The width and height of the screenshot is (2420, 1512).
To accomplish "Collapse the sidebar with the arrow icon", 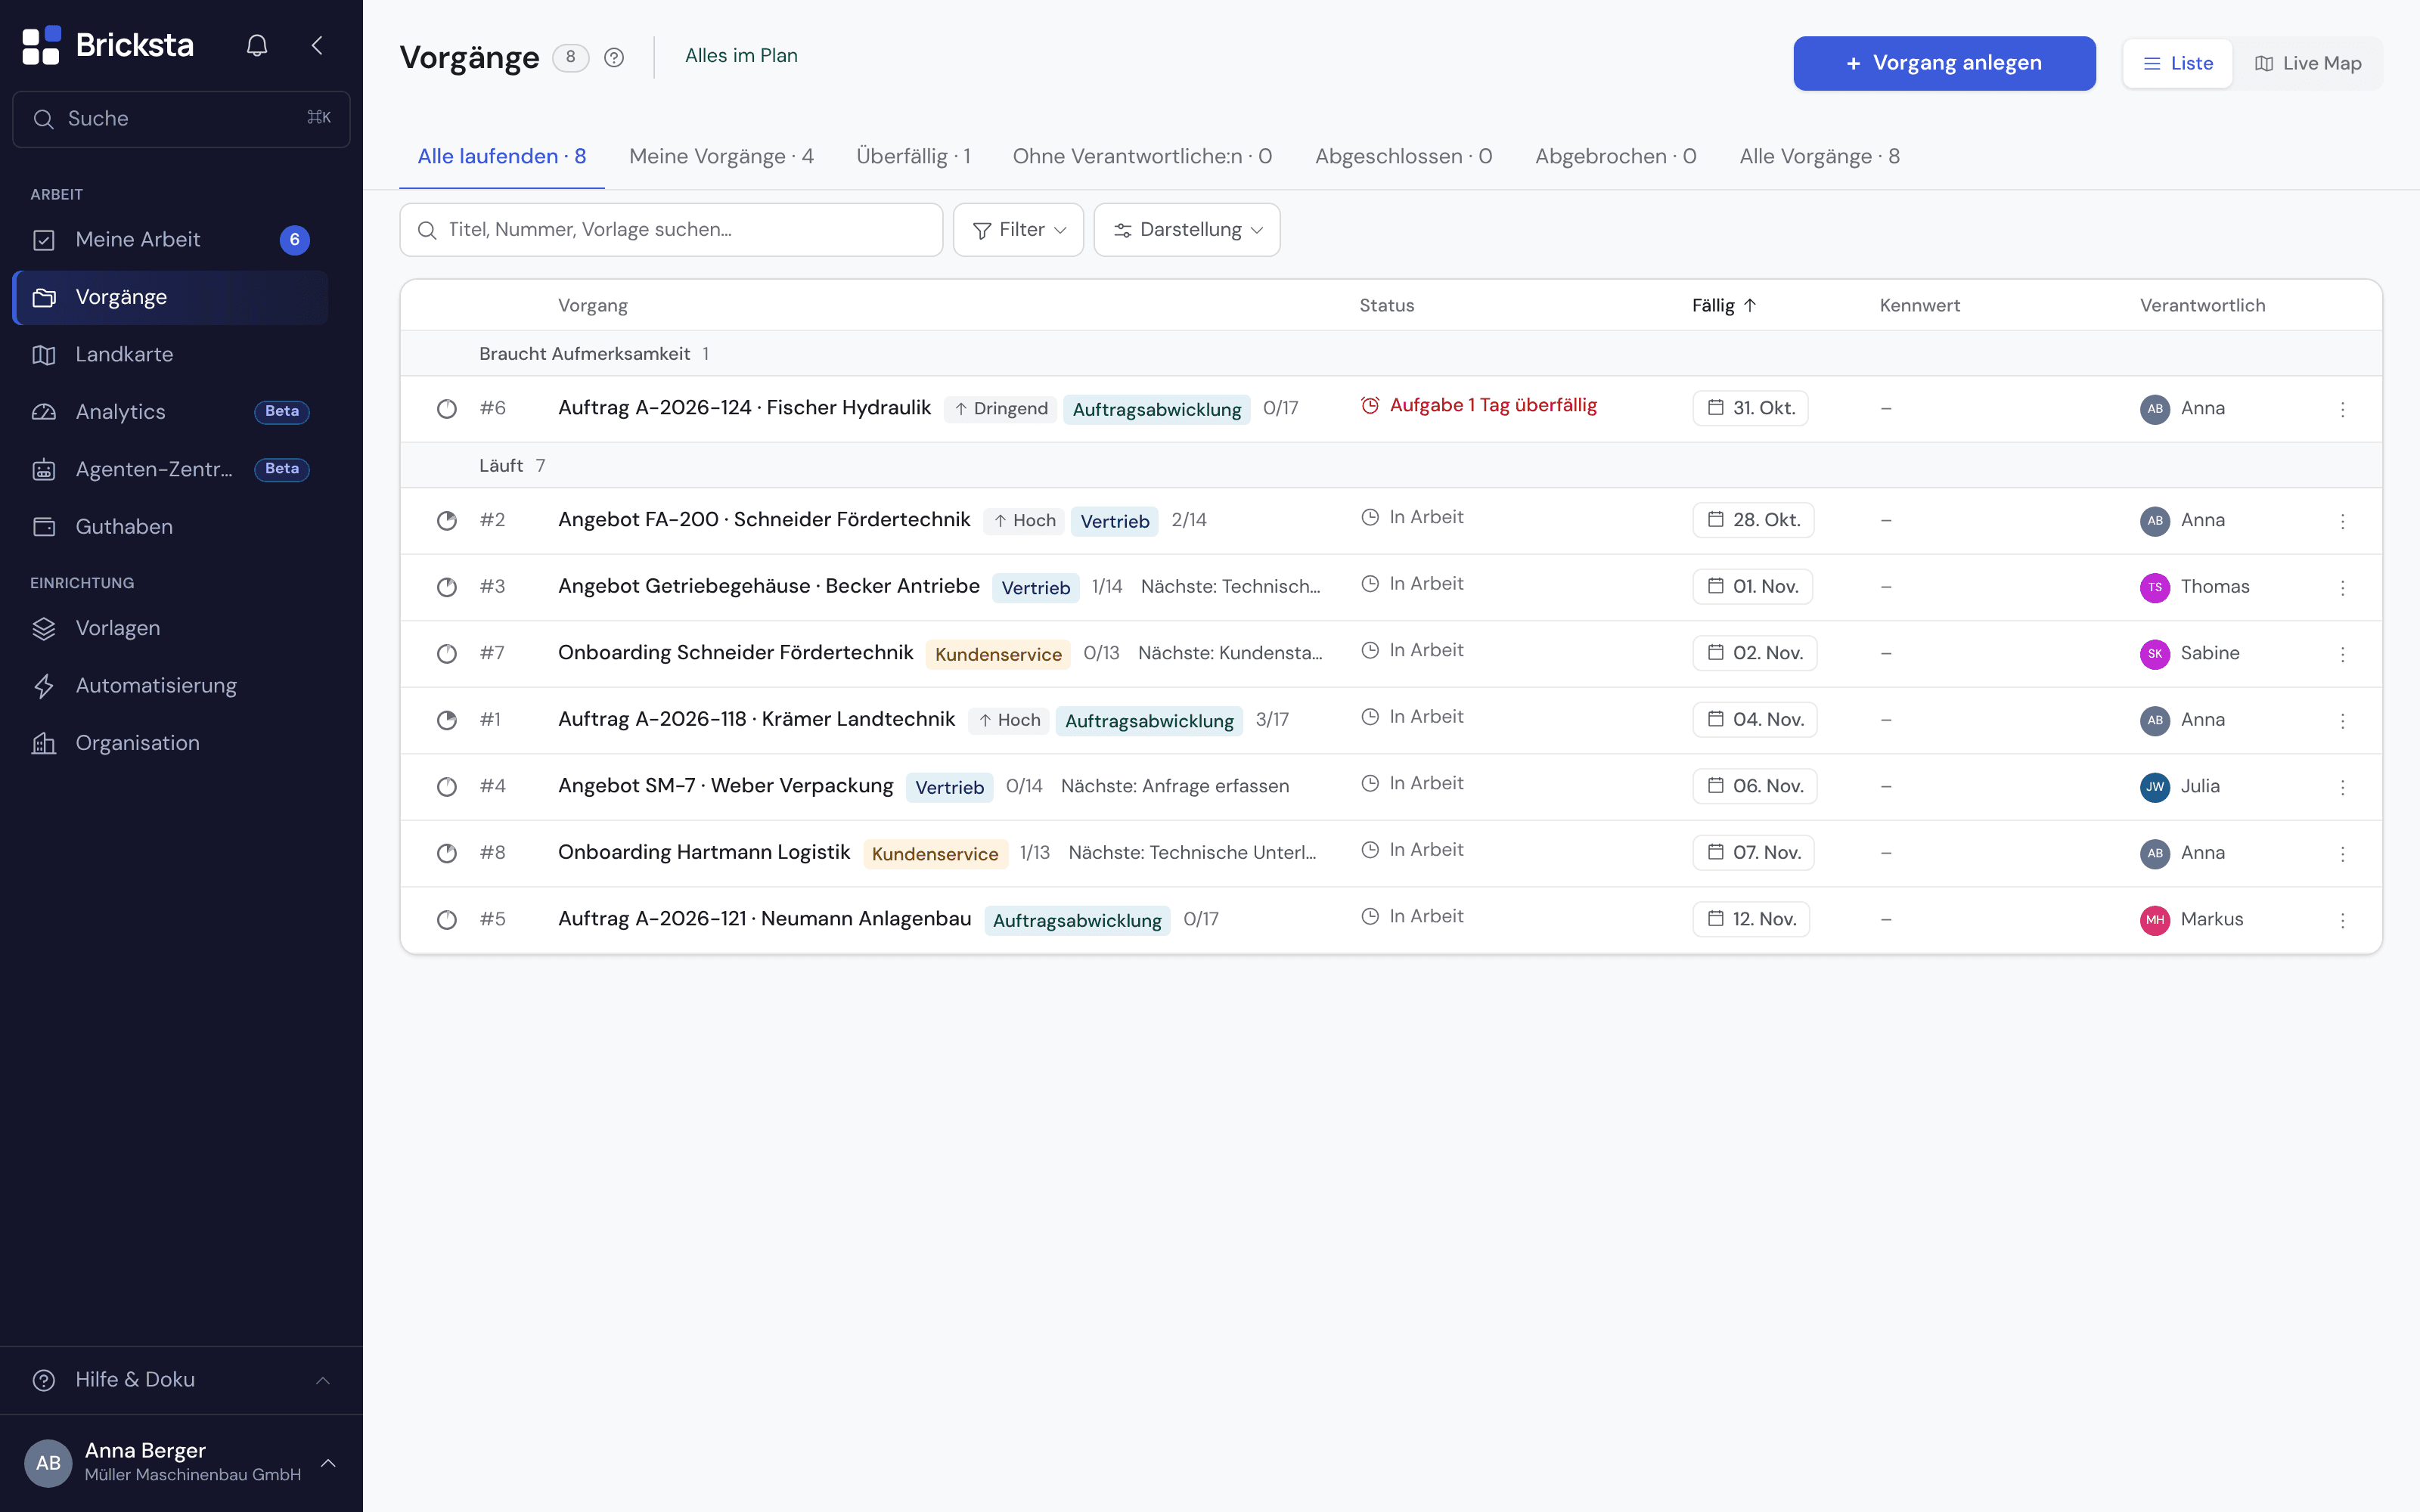I will coord(317,45).
